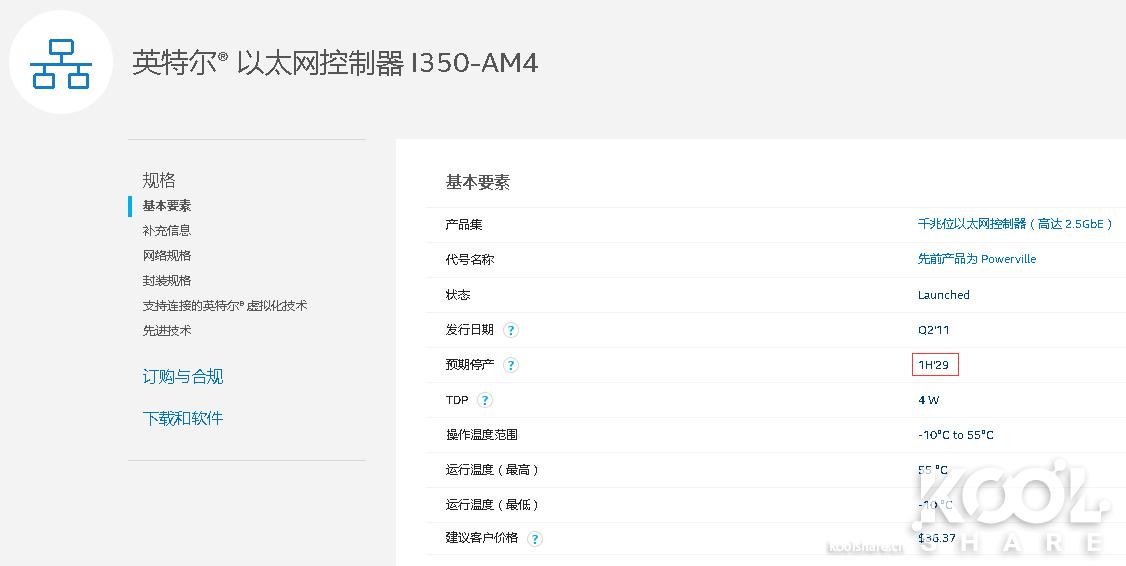Go to 封装规格 section

(x=167, y=281)
